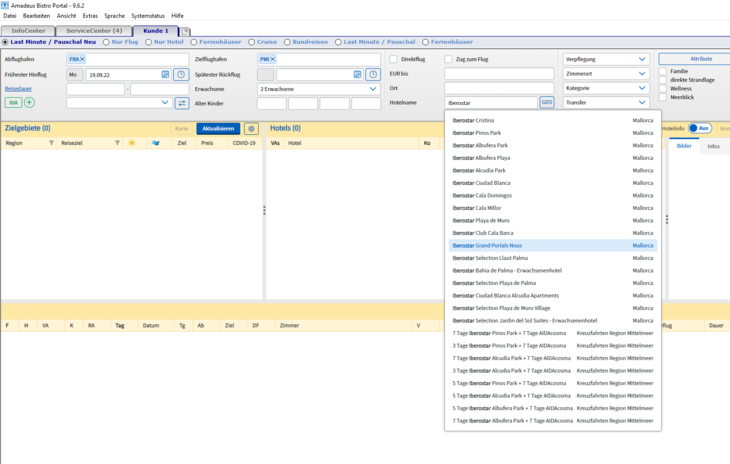
Task: Open calendar picker for Frühester Hinflug
Action: pos(165,74)
